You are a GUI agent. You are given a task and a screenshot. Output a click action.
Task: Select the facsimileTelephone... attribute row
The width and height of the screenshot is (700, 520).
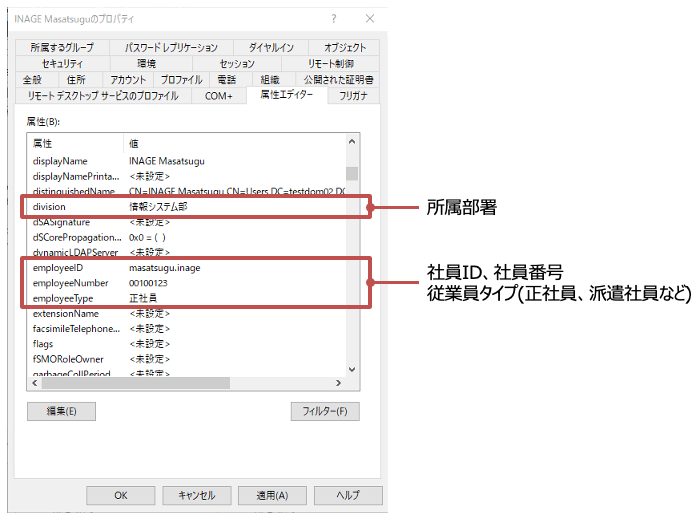pos(187,329)
